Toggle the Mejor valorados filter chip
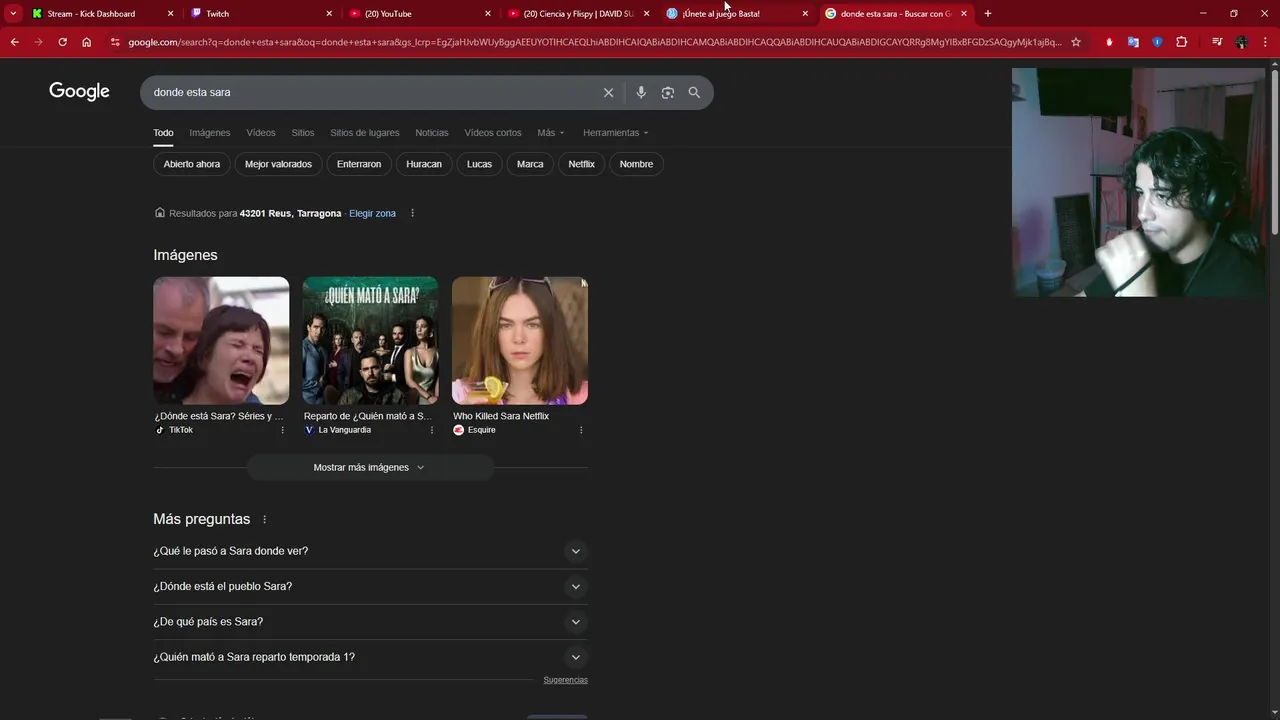This screenshot has width=1280, height=720. pyautogui.click(x=278, y=164)
